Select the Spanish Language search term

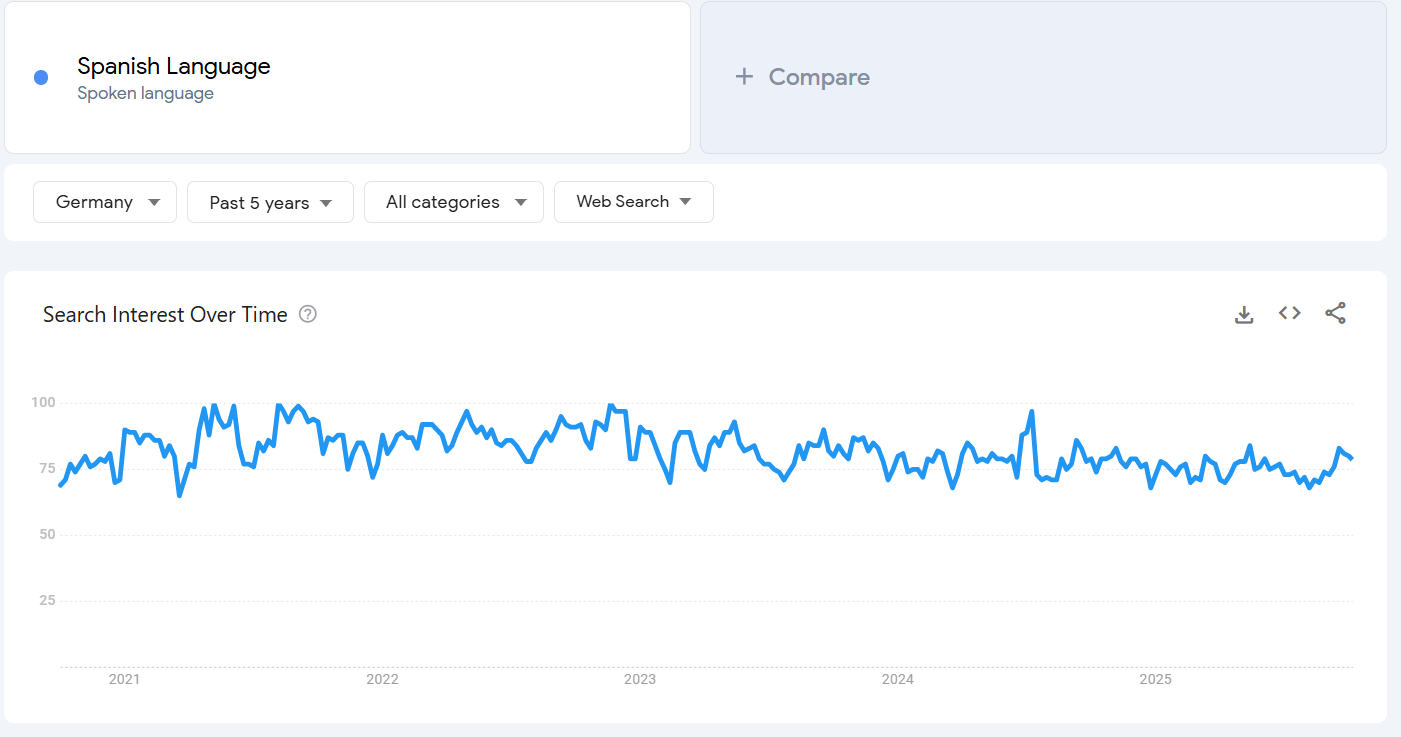pyautogui.click(x=174, y=67)
